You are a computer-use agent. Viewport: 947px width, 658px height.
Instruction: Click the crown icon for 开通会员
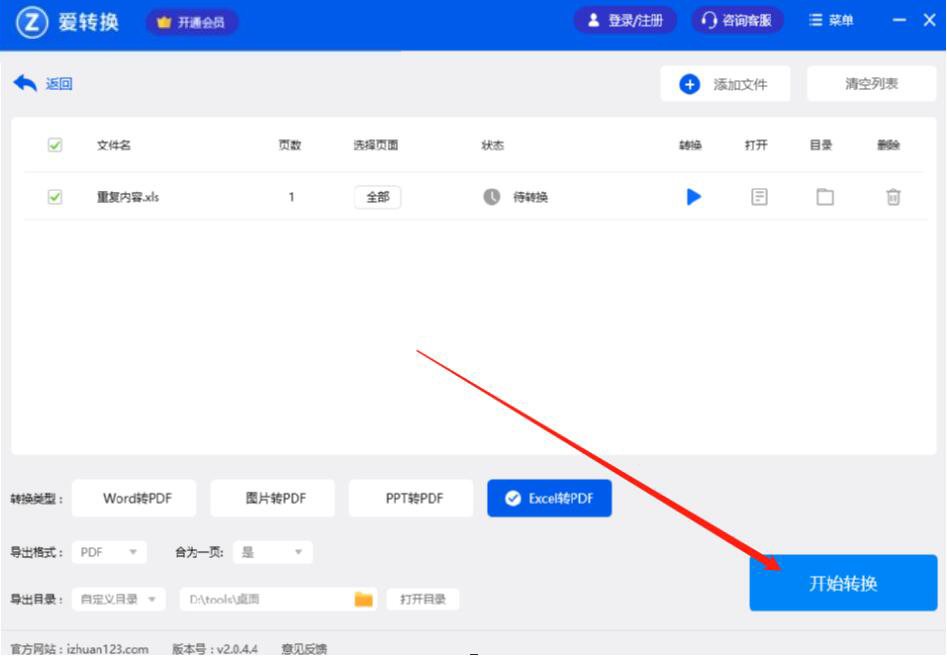click(164, 22)
